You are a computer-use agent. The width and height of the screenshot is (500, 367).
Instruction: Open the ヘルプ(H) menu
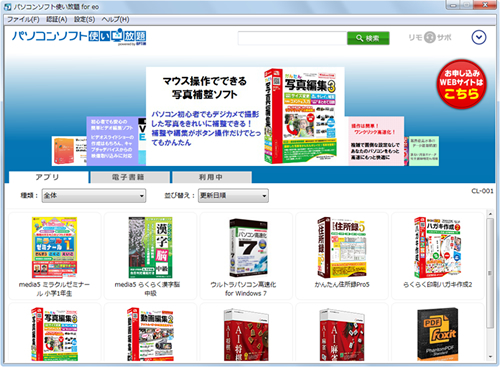point(115,20)
